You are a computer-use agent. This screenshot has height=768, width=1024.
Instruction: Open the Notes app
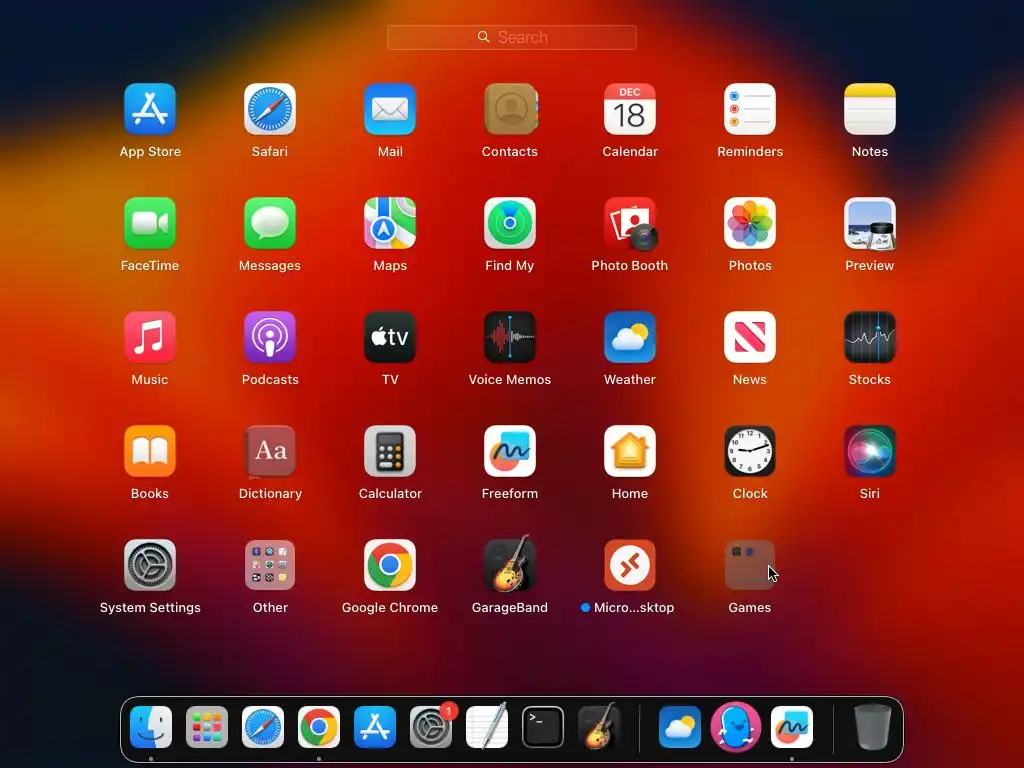[x=870, y=109]
